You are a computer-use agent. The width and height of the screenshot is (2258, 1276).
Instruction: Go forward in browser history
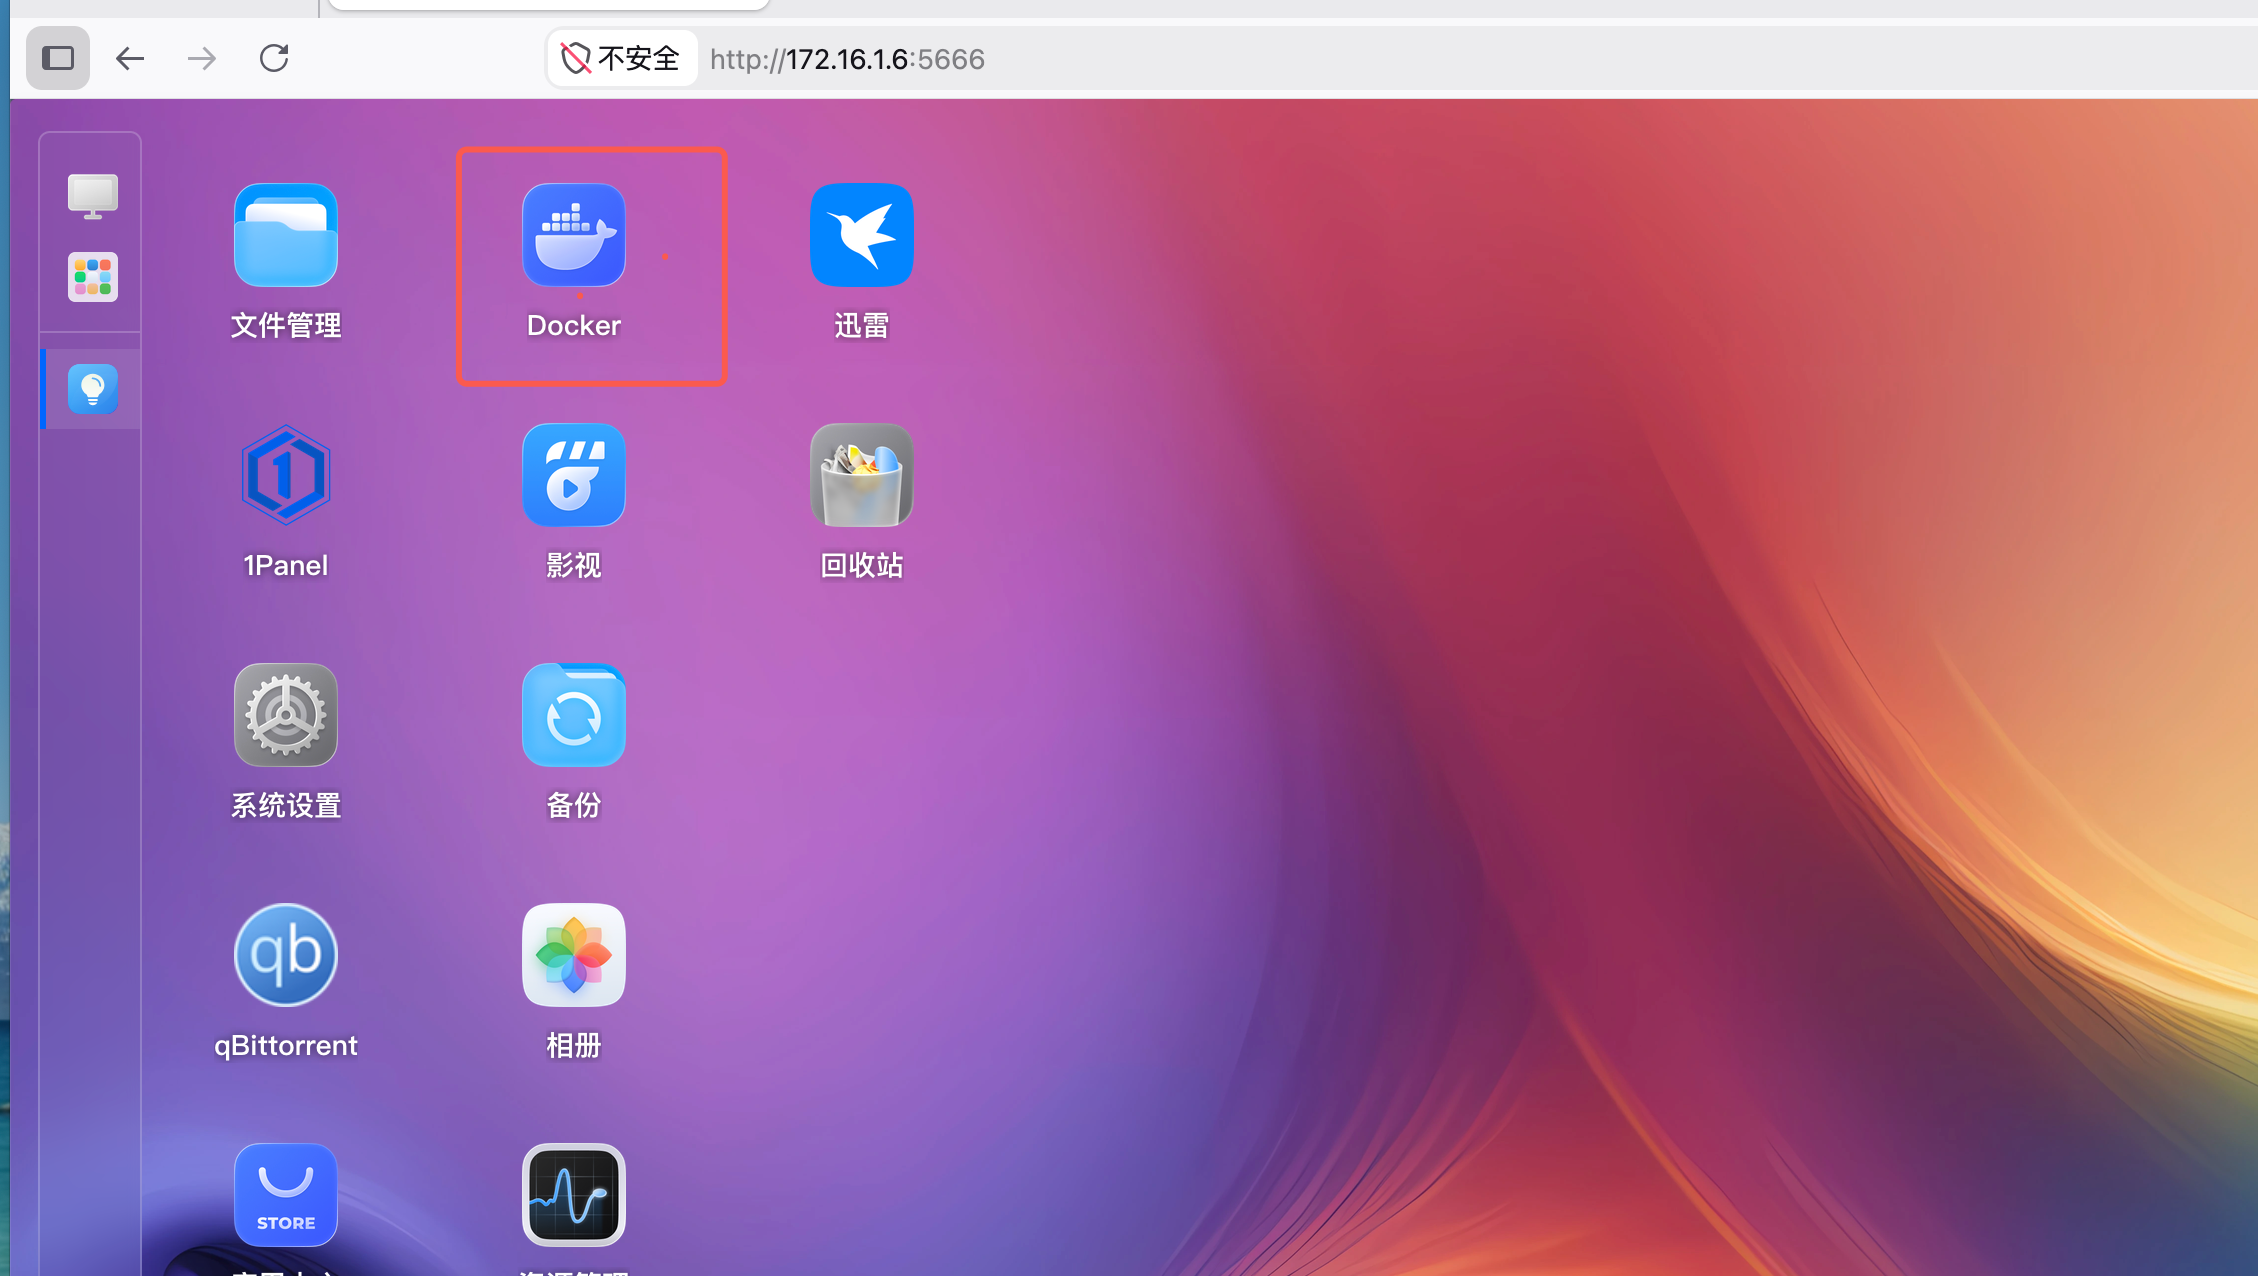point(202,58)
